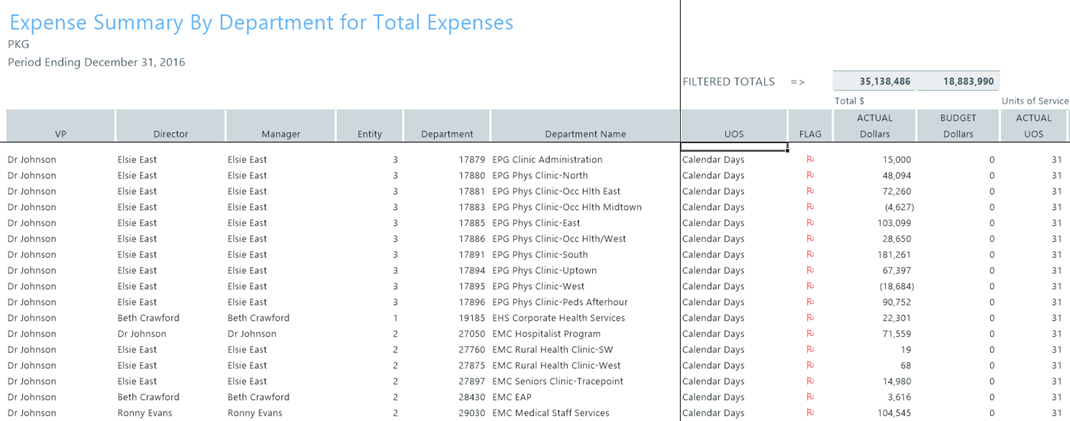
Task: Click the Manager column header
Action: 281,133
